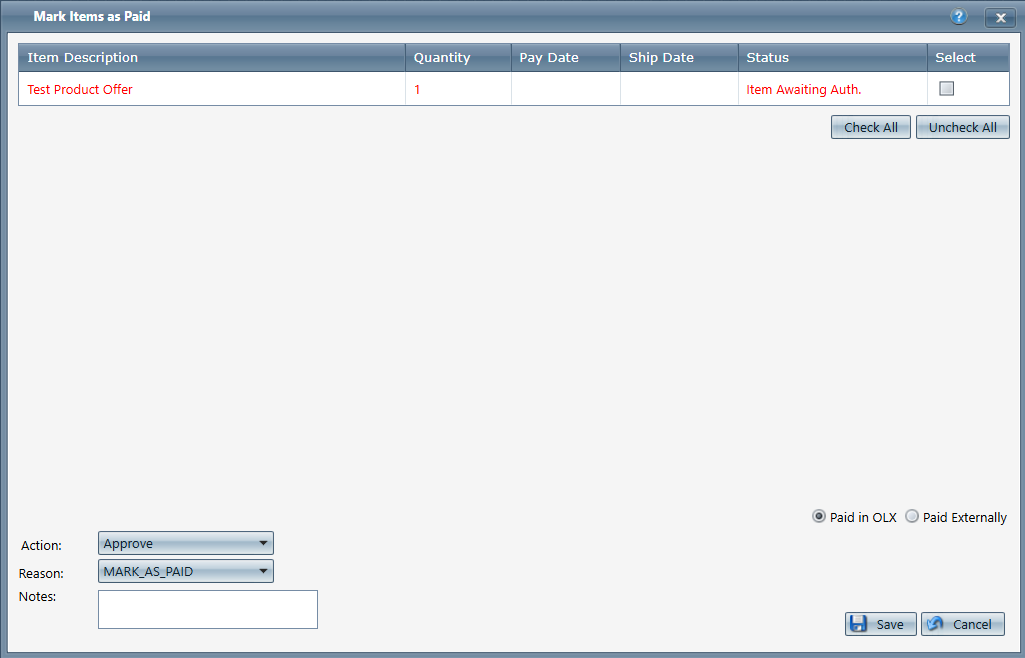
Task: Click the Quantity column header
Action: coord(442,57)
